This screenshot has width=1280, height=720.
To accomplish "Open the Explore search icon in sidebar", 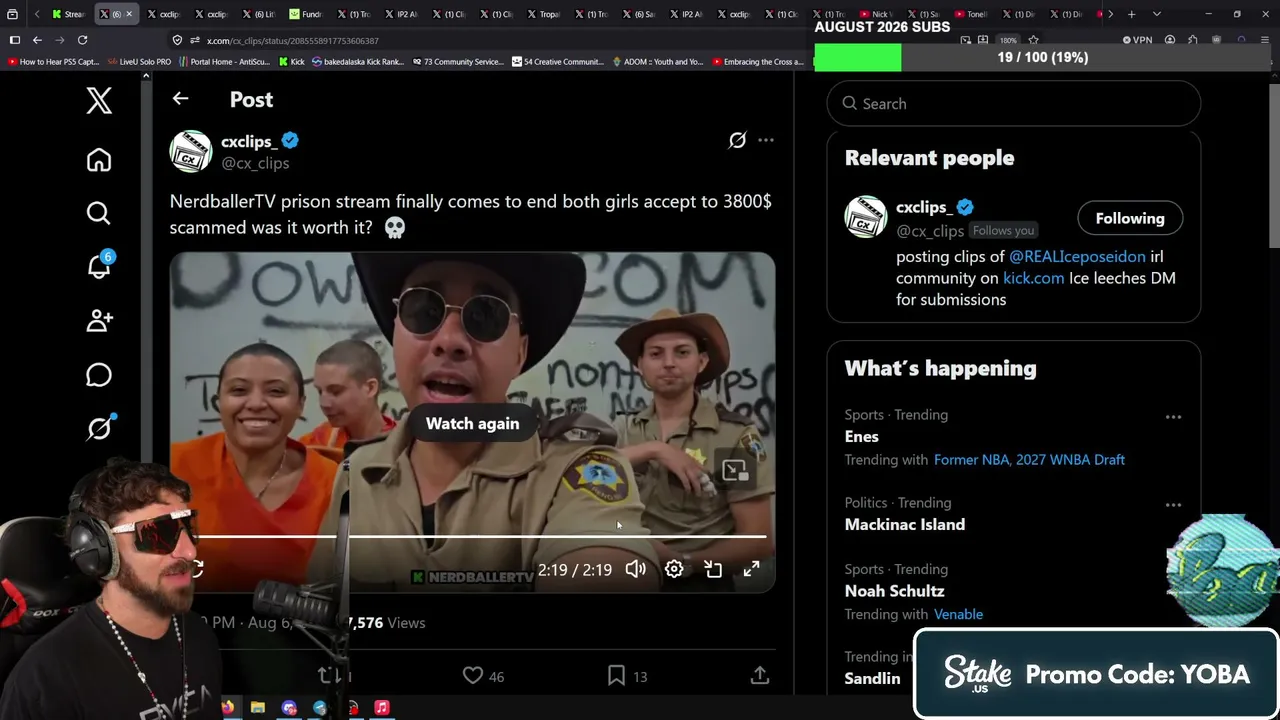I will click(x=99, y=213).
